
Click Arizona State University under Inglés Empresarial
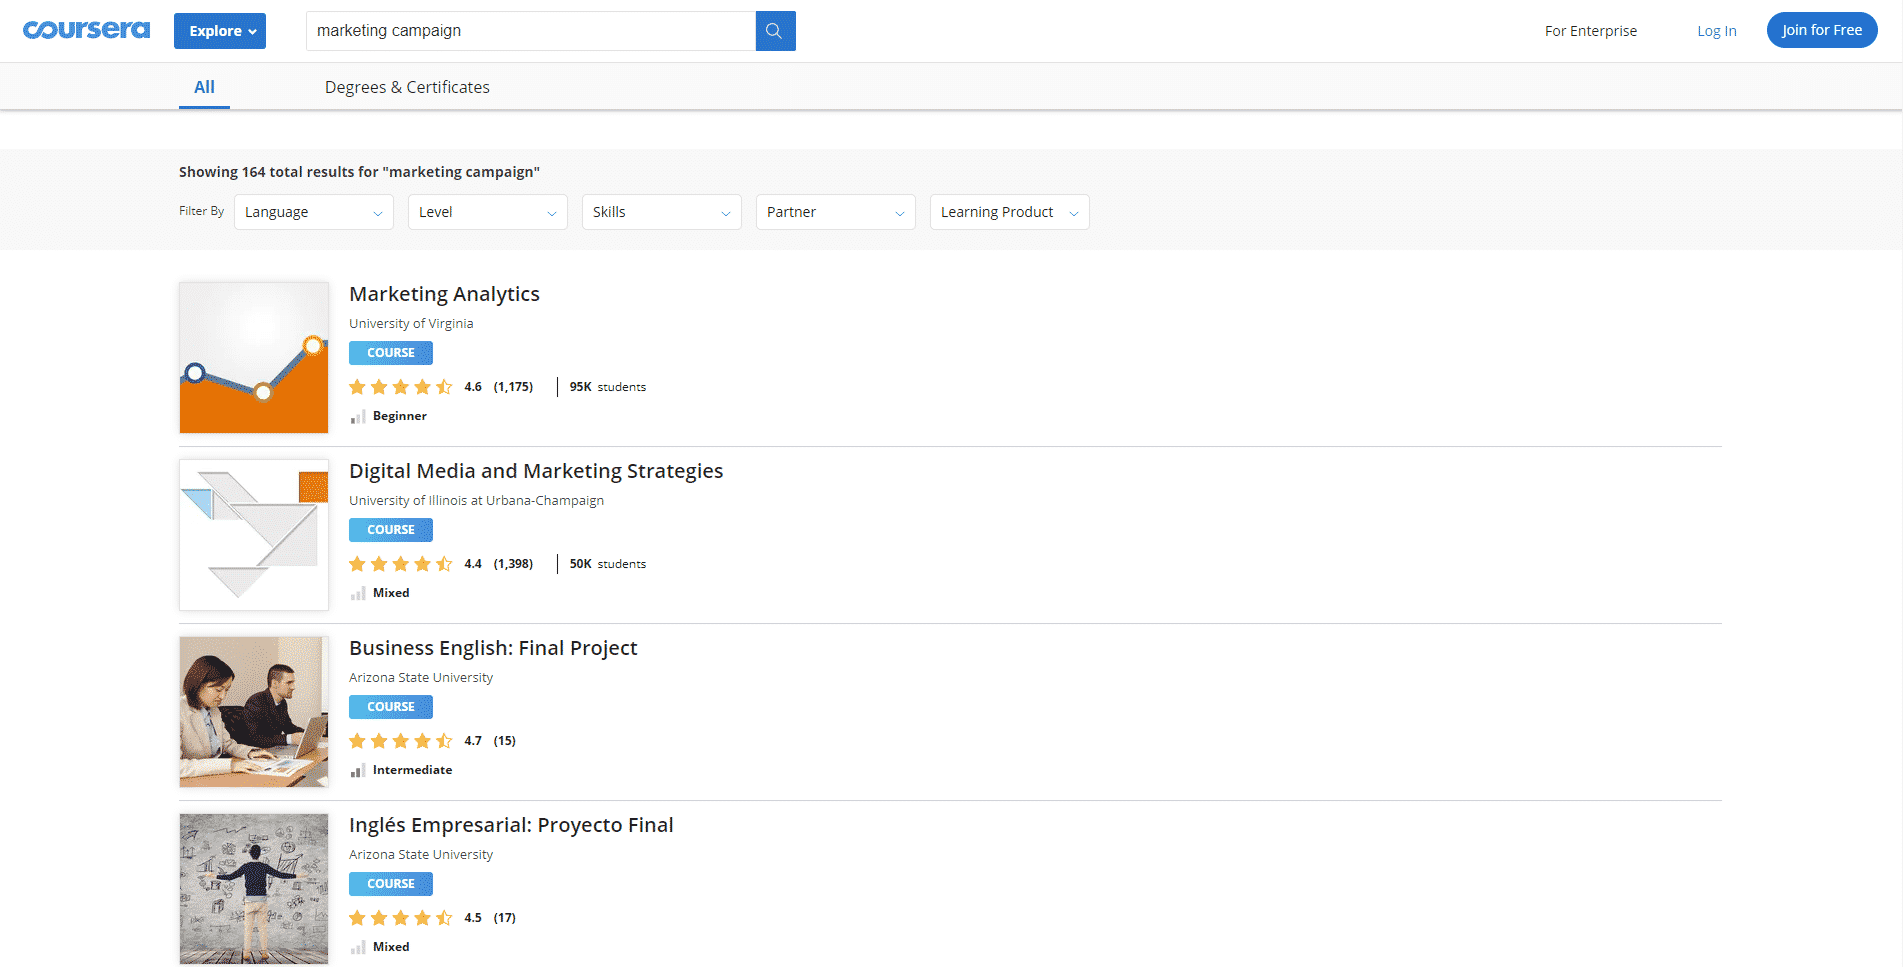pos(421,855)
